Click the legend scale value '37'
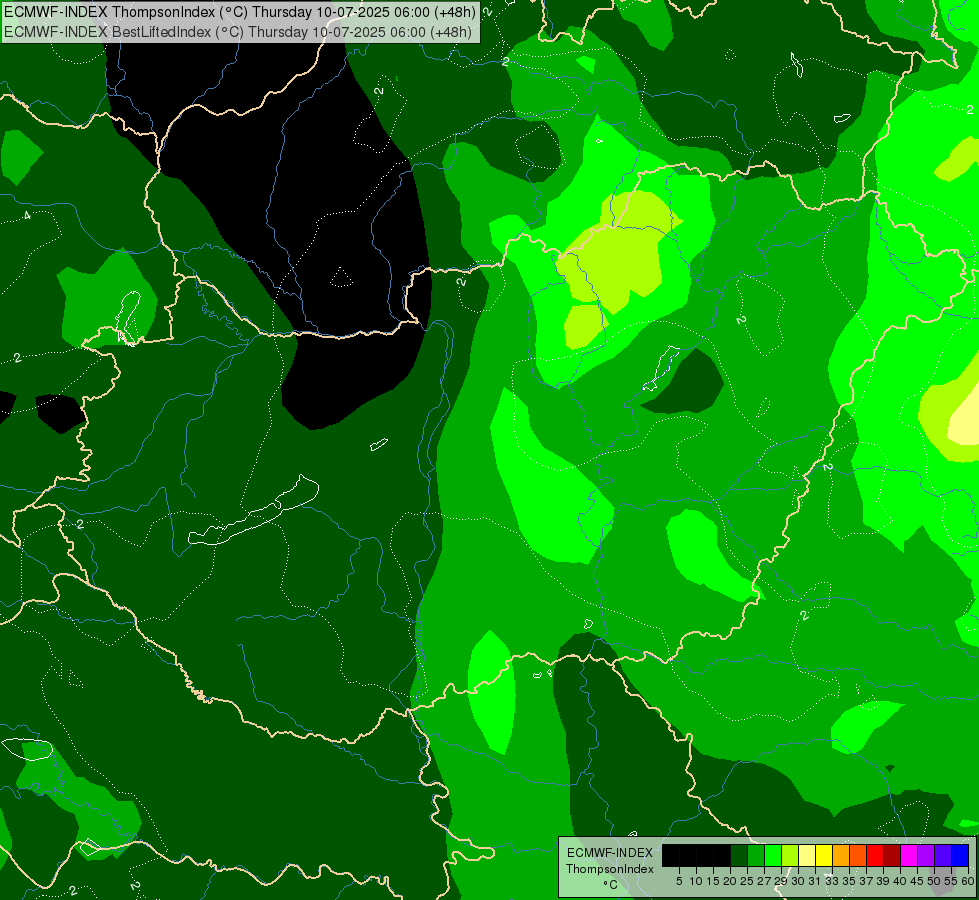Viewport: 979px width, 900px height. tap(866, 881)
